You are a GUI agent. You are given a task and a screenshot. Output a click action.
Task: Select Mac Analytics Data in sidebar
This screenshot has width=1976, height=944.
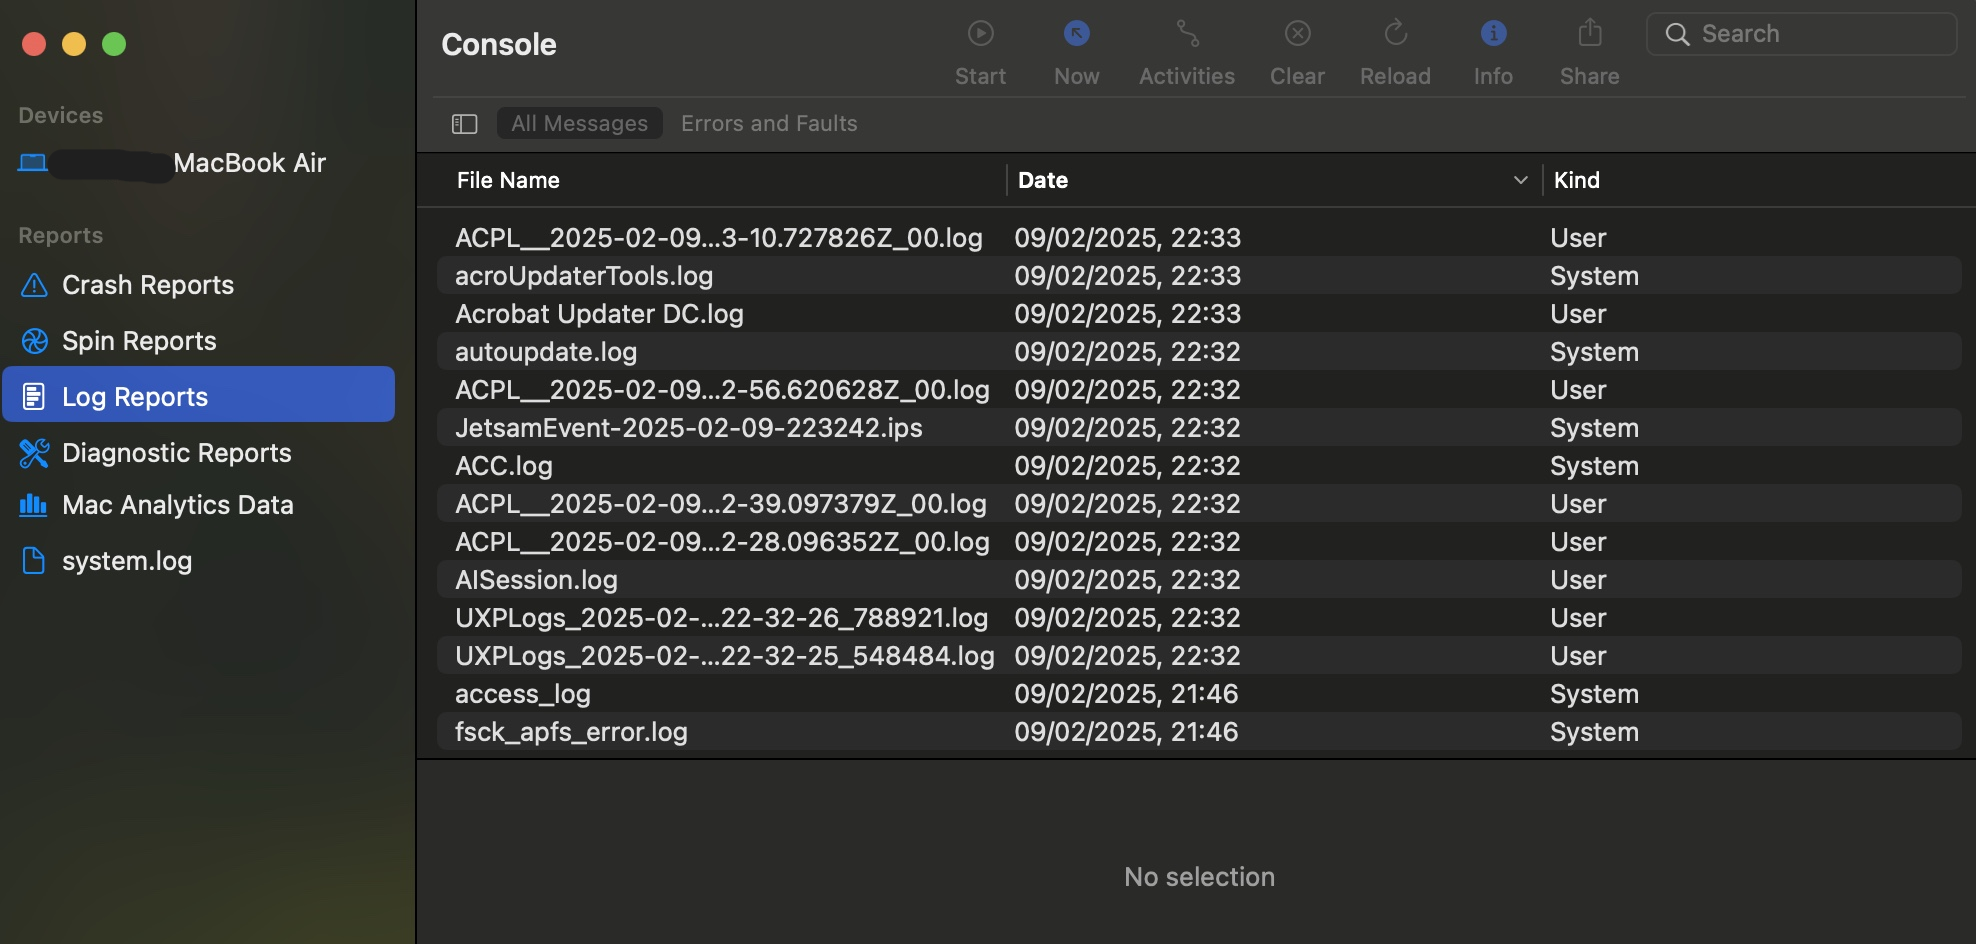point(178,504)
